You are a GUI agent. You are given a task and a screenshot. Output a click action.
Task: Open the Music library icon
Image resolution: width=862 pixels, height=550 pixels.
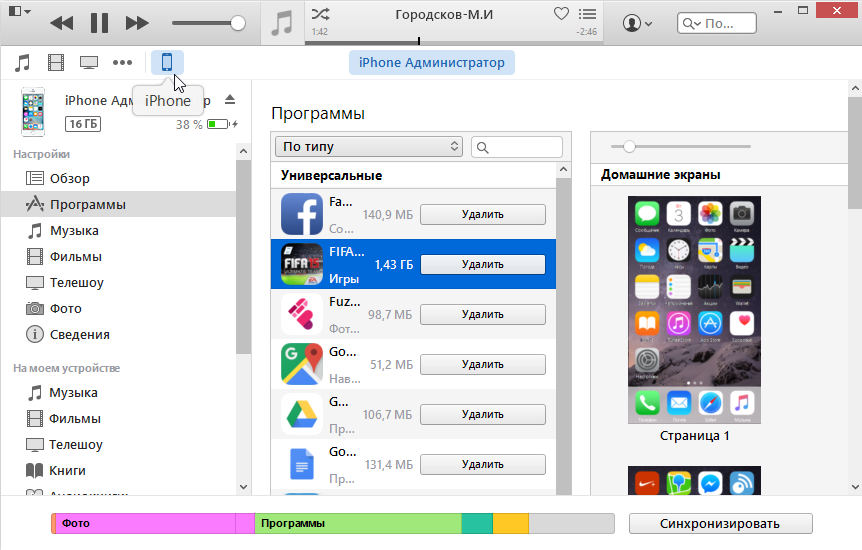pos(22,63)
